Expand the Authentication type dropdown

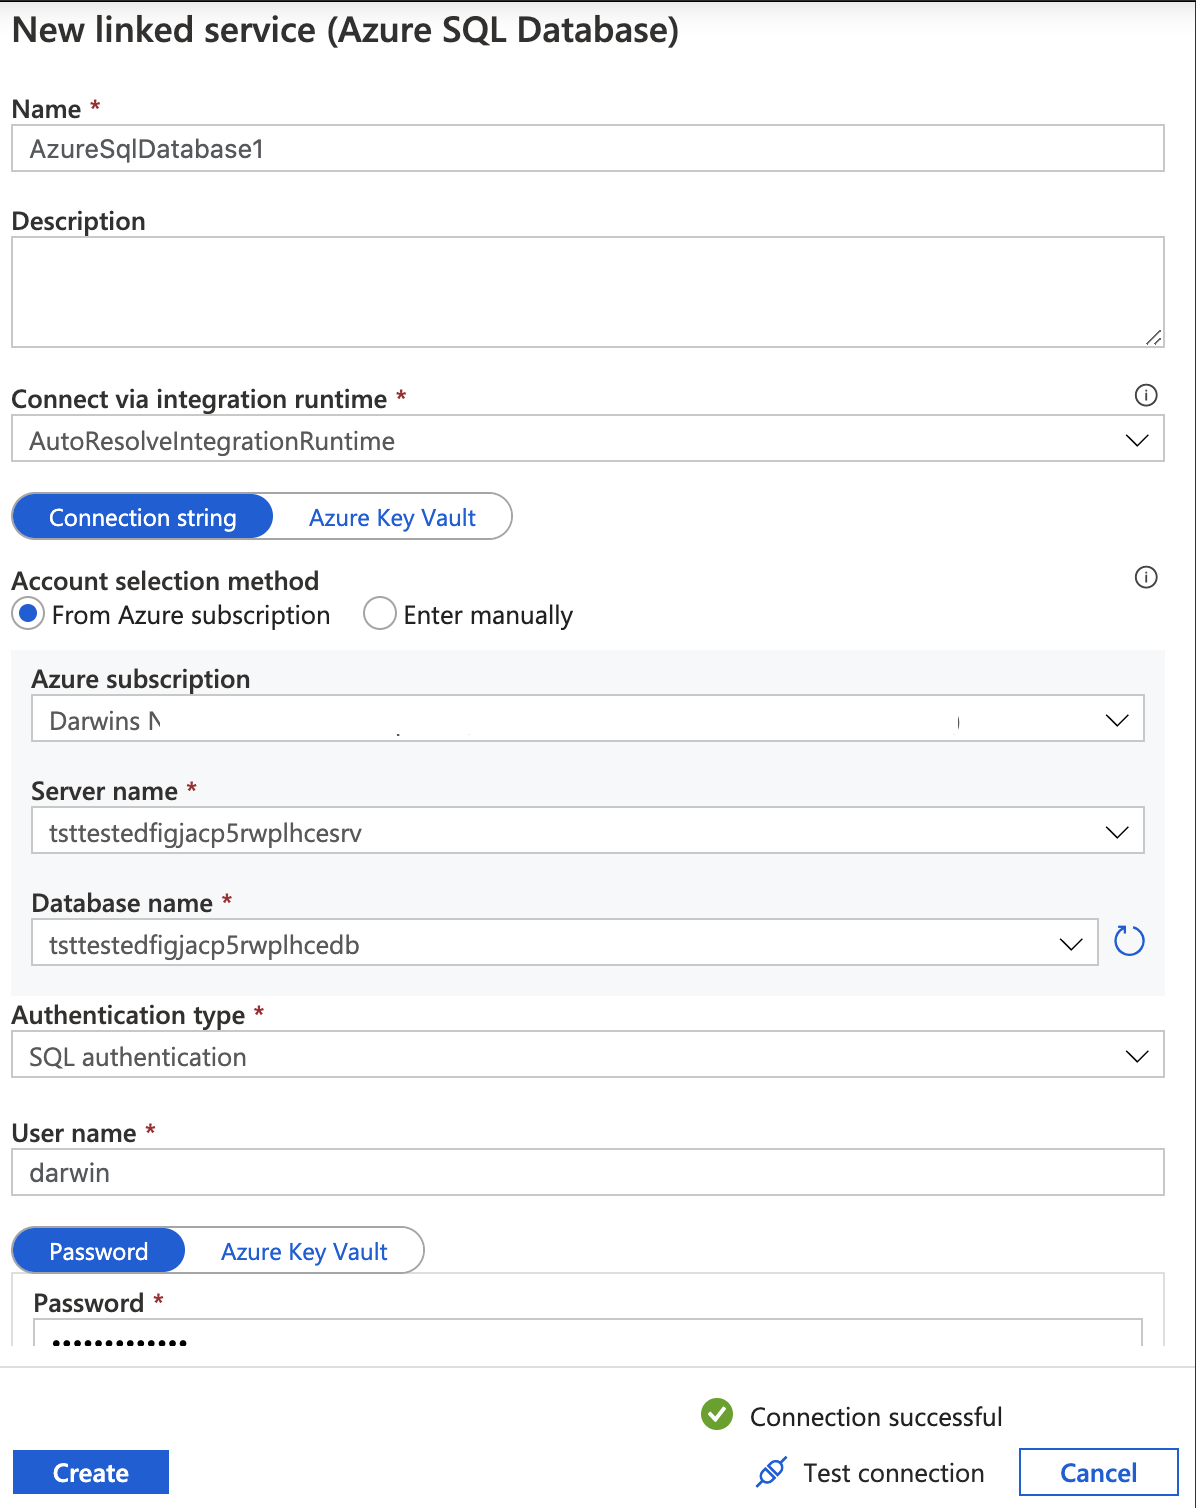588,1055
